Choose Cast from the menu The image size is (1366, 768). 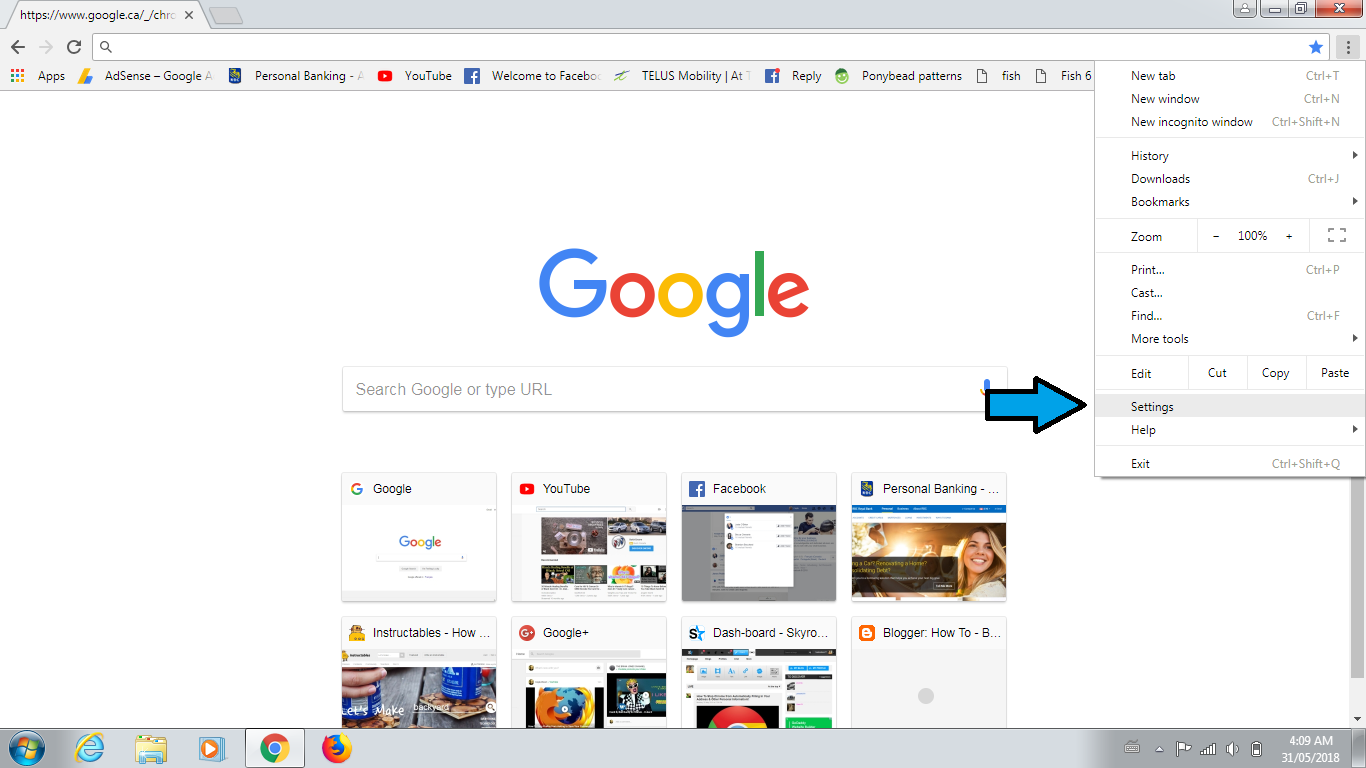click(x=1230, y=293)
